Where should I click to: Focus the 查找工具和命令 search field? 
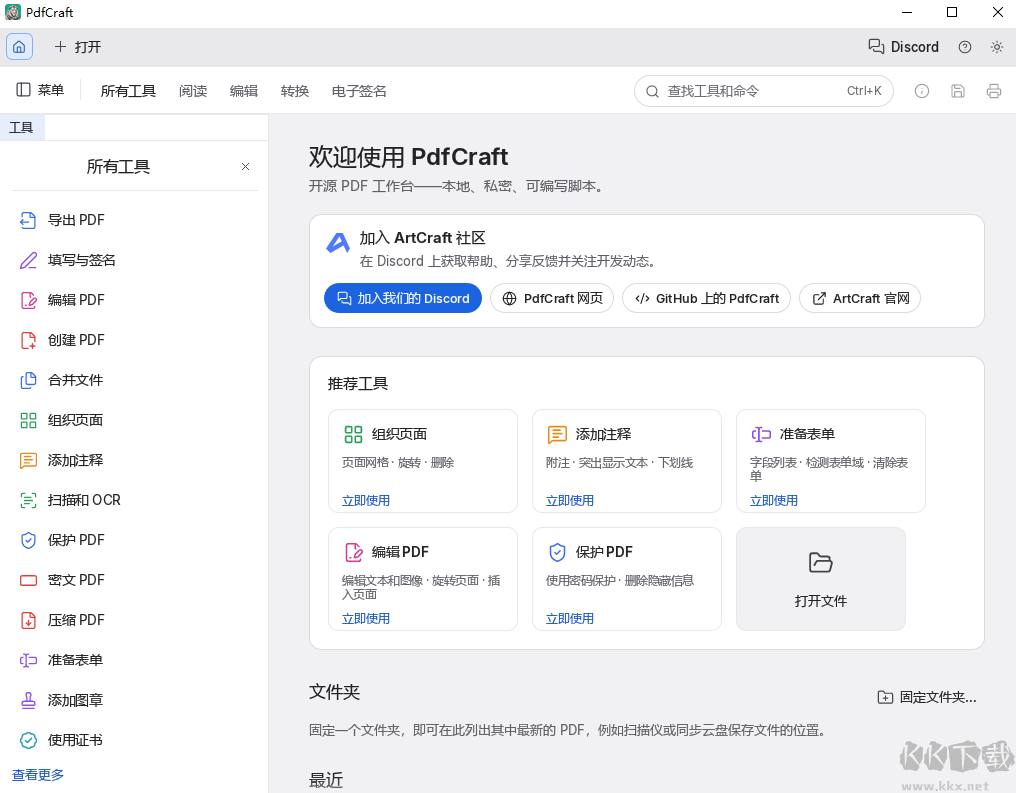(763, 91)
